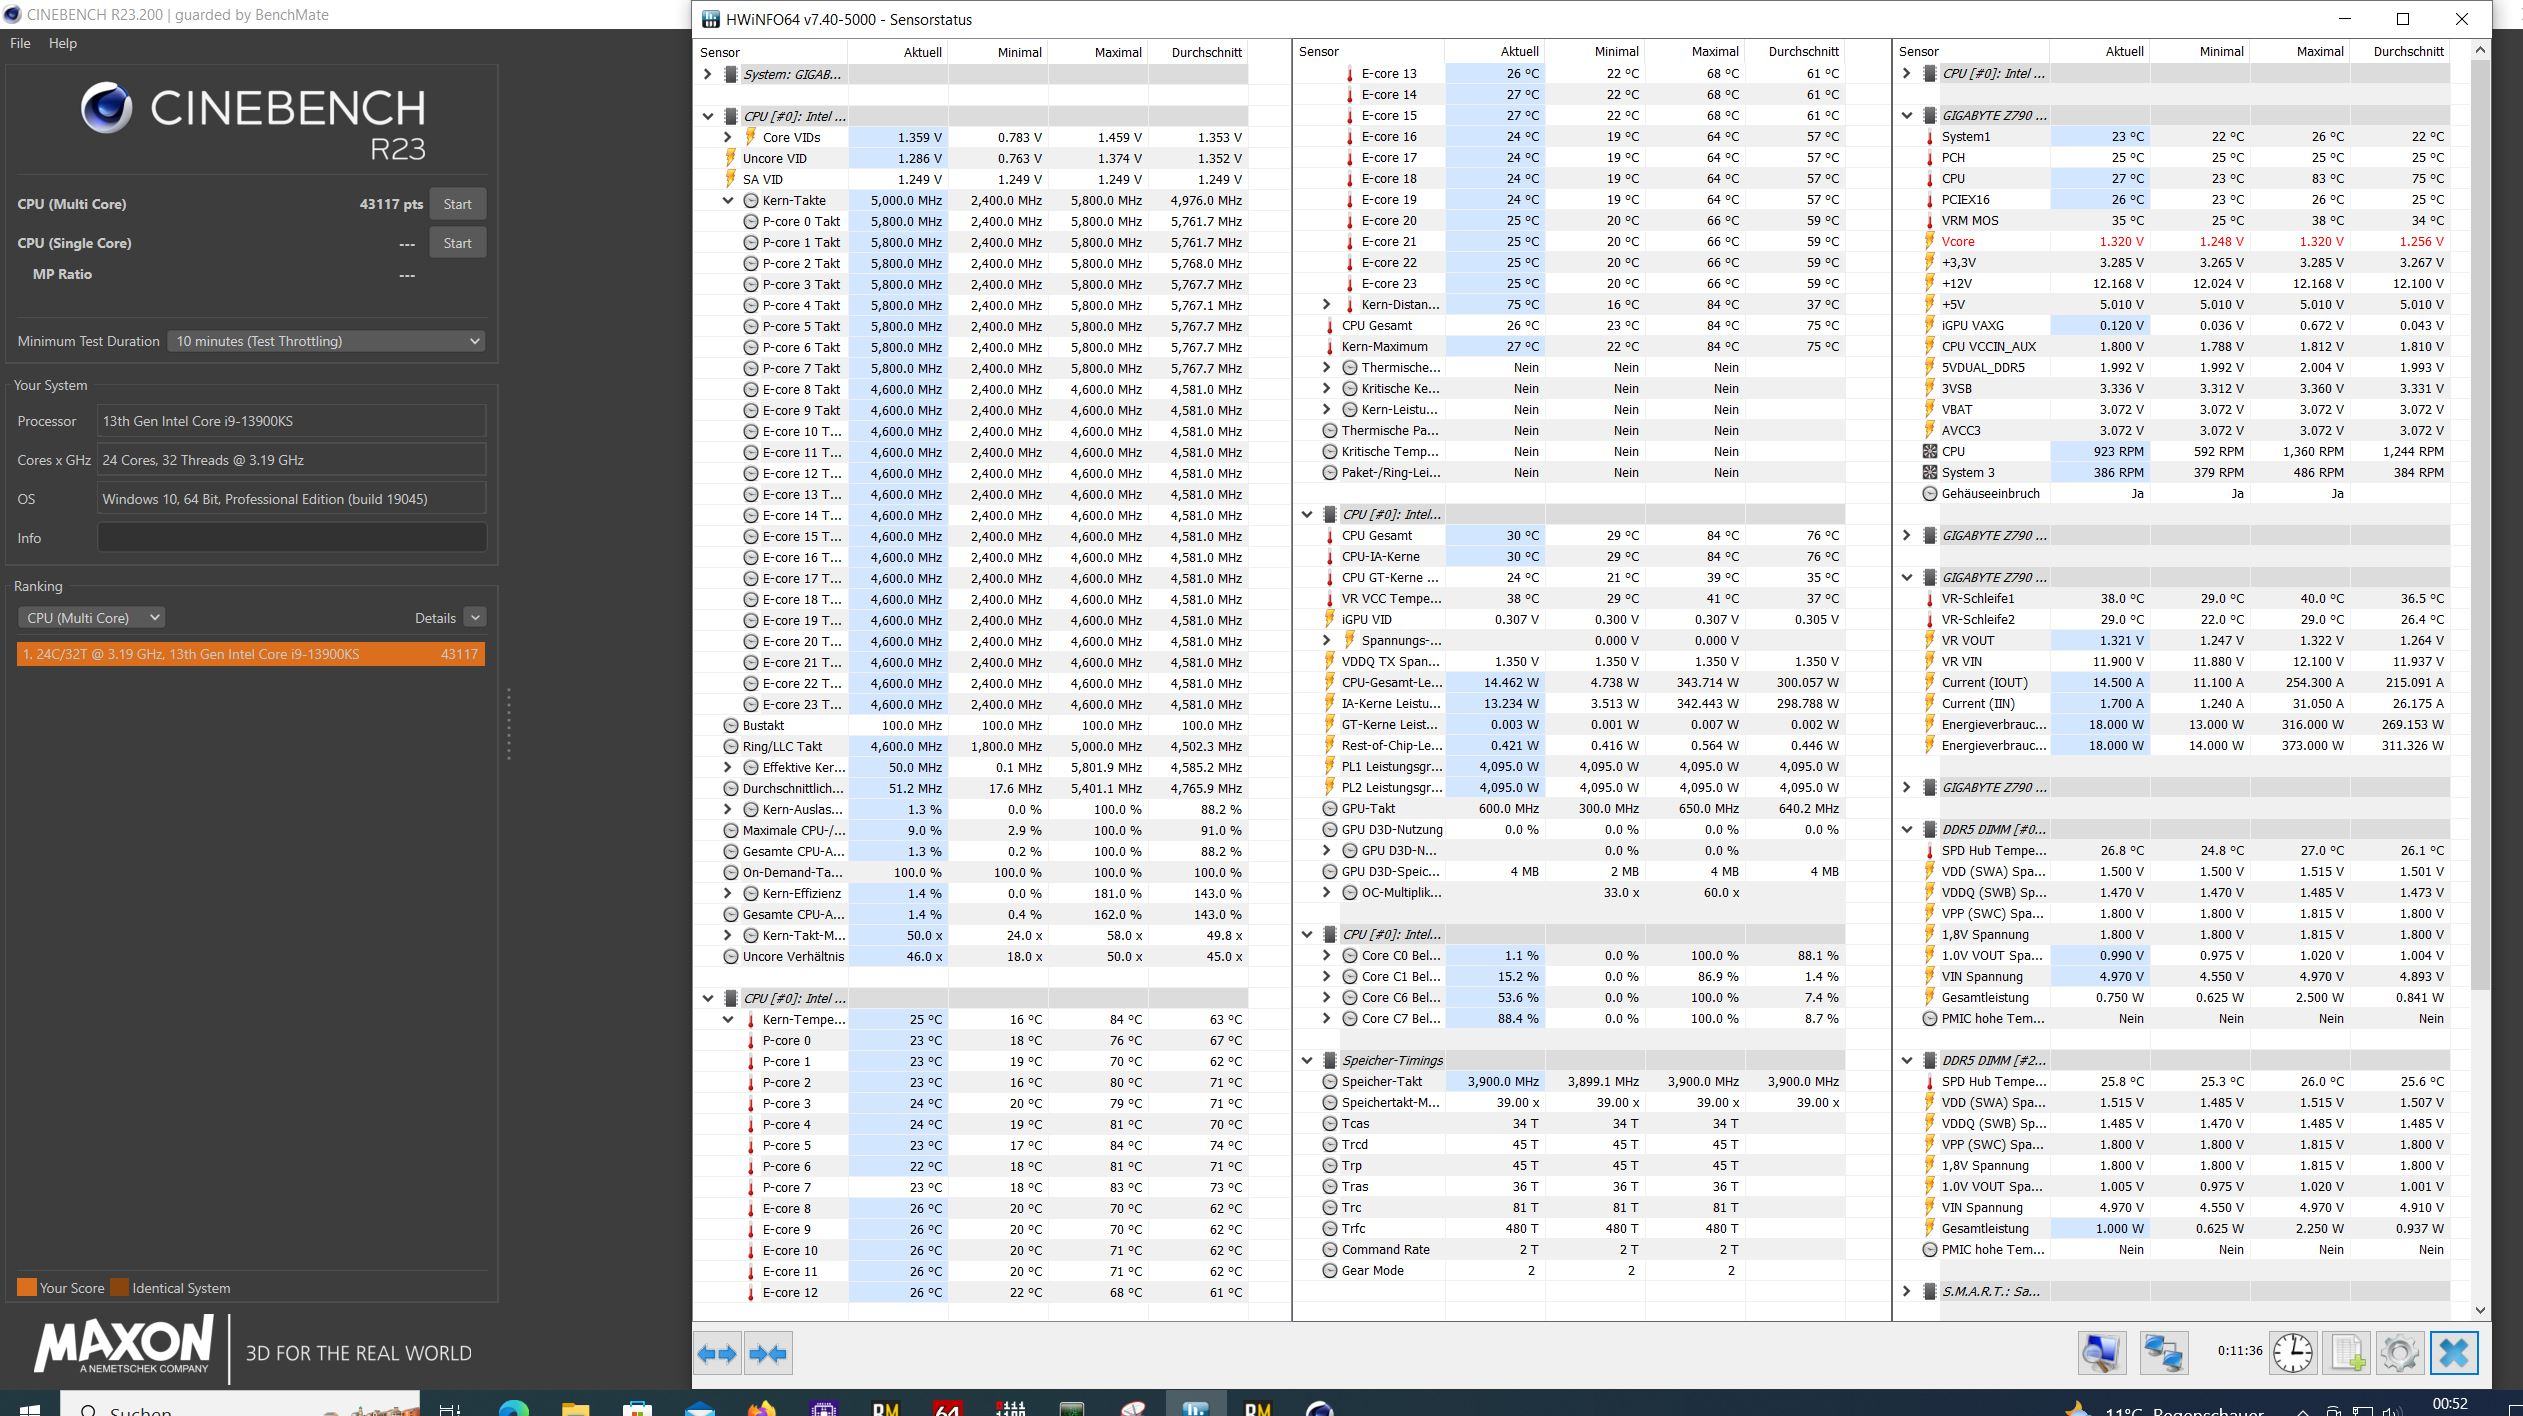Open the ranking CPU (Multi Core) dropdown

point(91,618)
